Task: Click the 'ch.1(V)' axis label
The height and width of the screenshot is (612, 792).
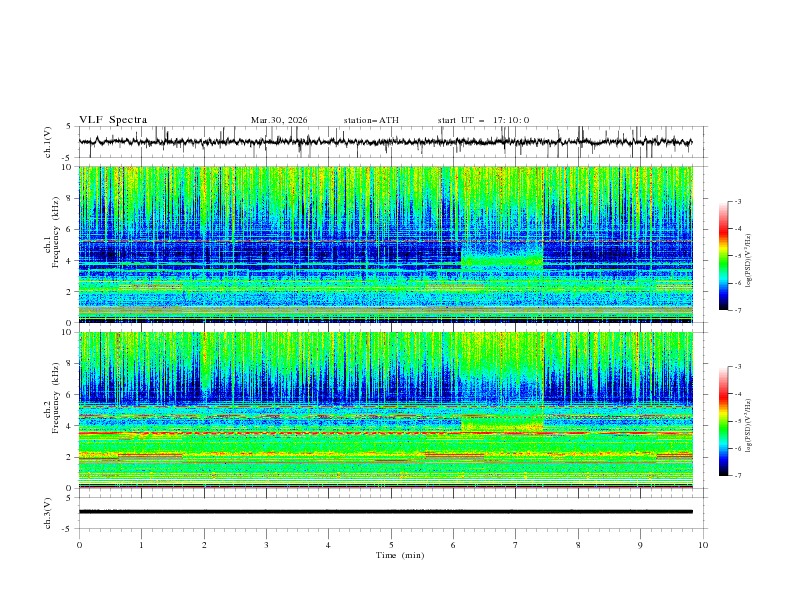Action: [x=48, y=142]
